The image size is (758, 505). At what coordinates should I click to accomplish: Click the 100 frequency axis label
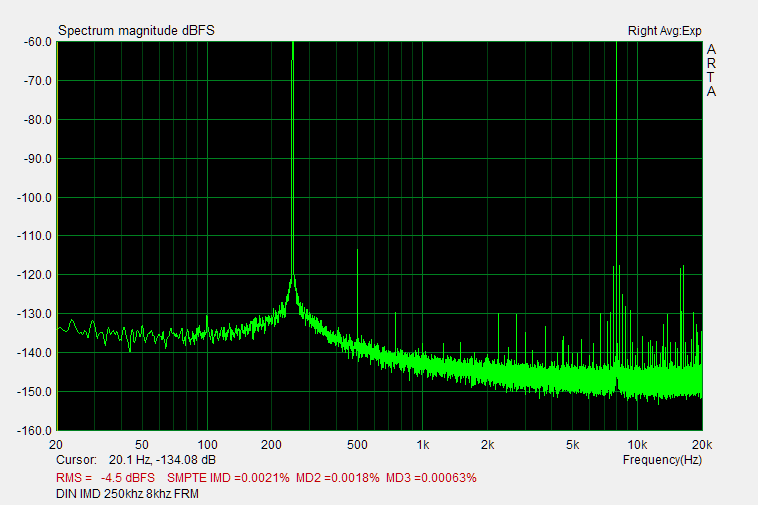point(207,445)
